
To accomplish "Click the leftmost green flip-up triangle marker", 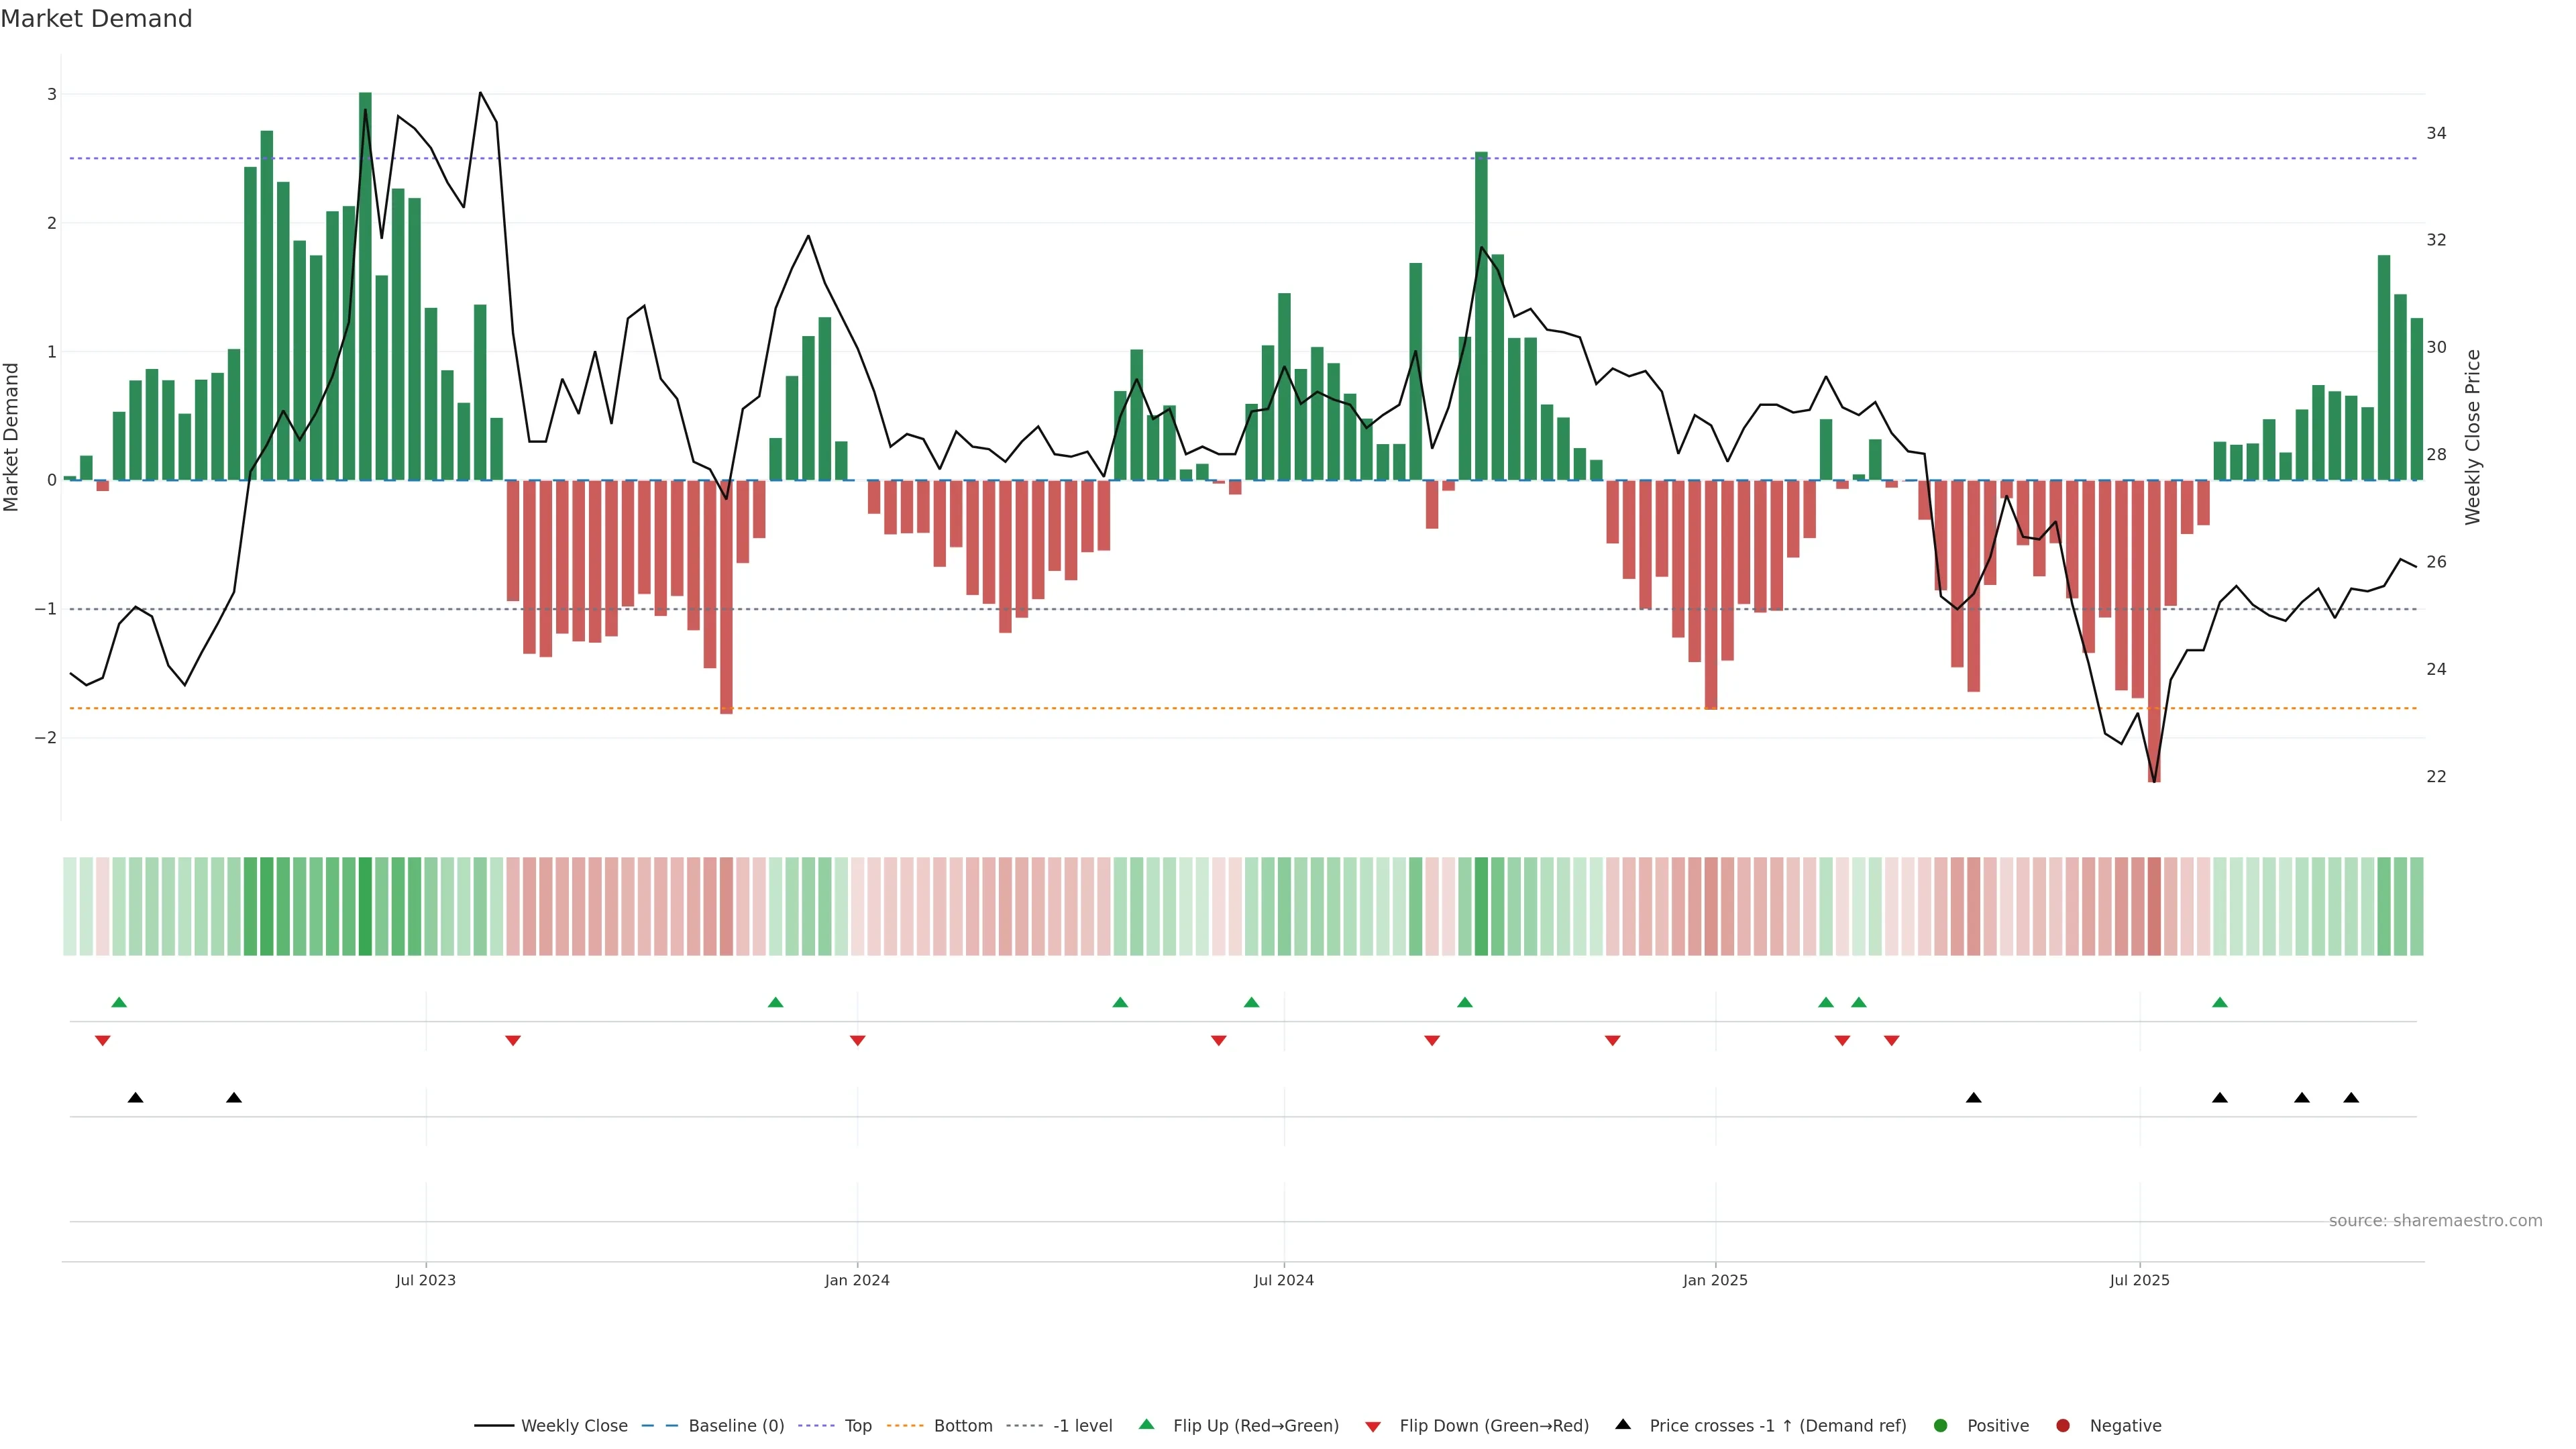I will click(x=119, y=1002).
